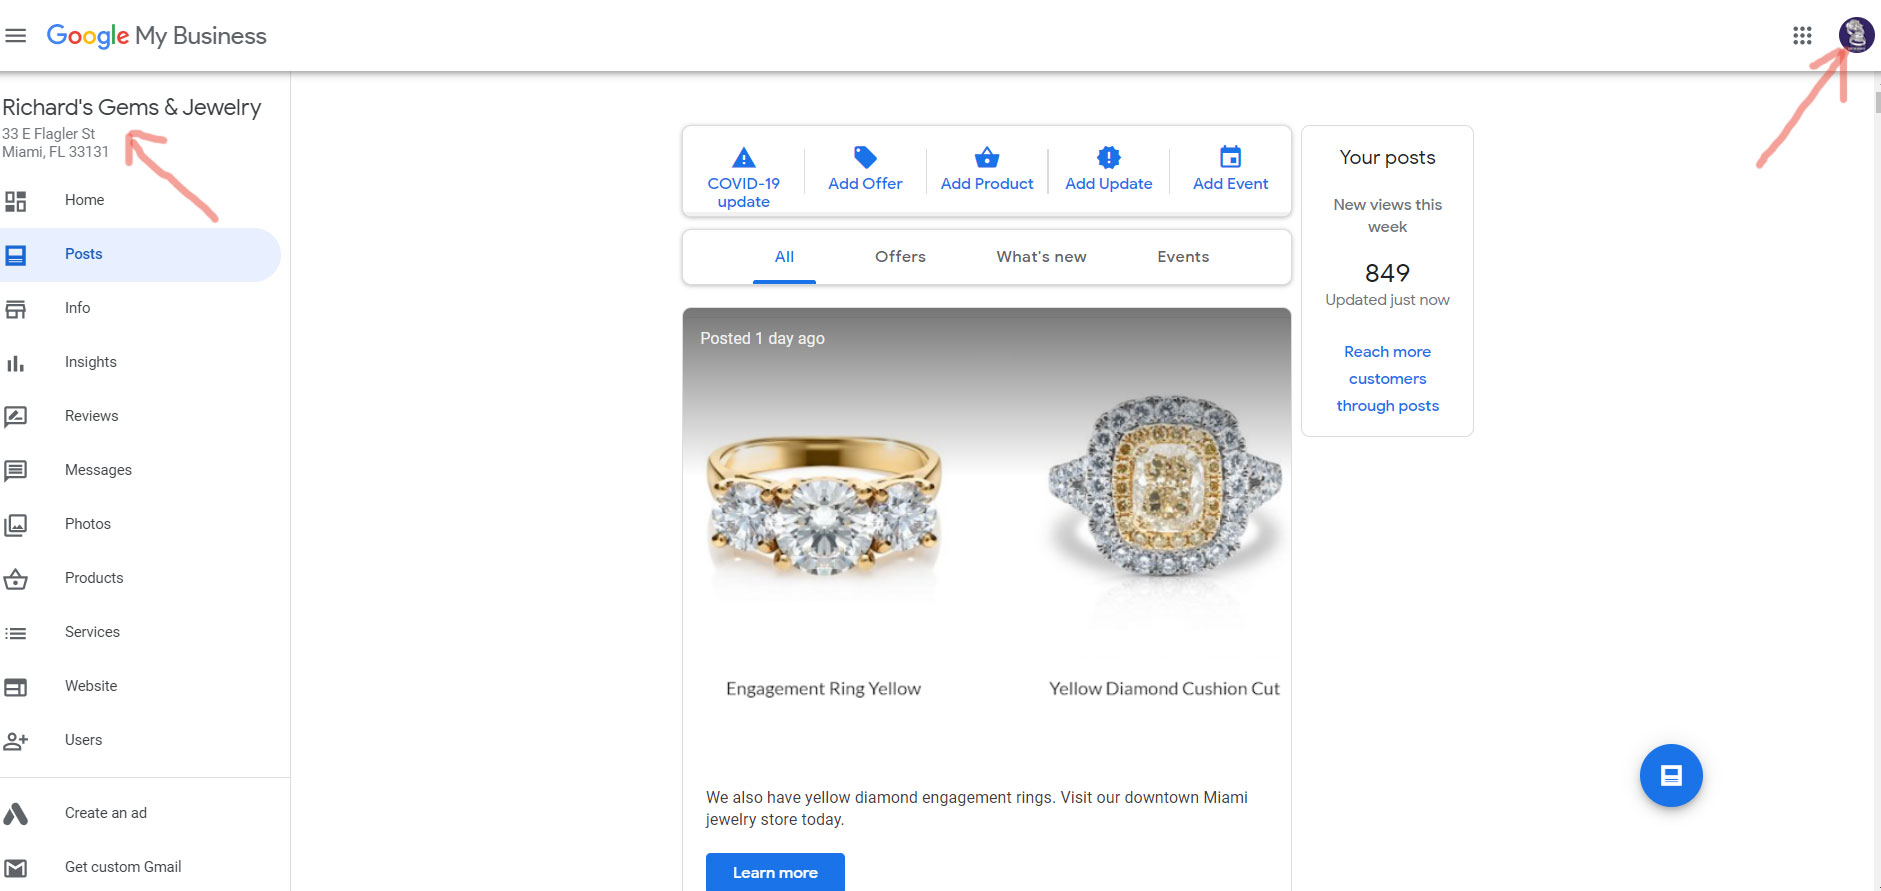Click the Google My Business logo
This screenshot has width=1881, height=891.
[x=157, y=36]
